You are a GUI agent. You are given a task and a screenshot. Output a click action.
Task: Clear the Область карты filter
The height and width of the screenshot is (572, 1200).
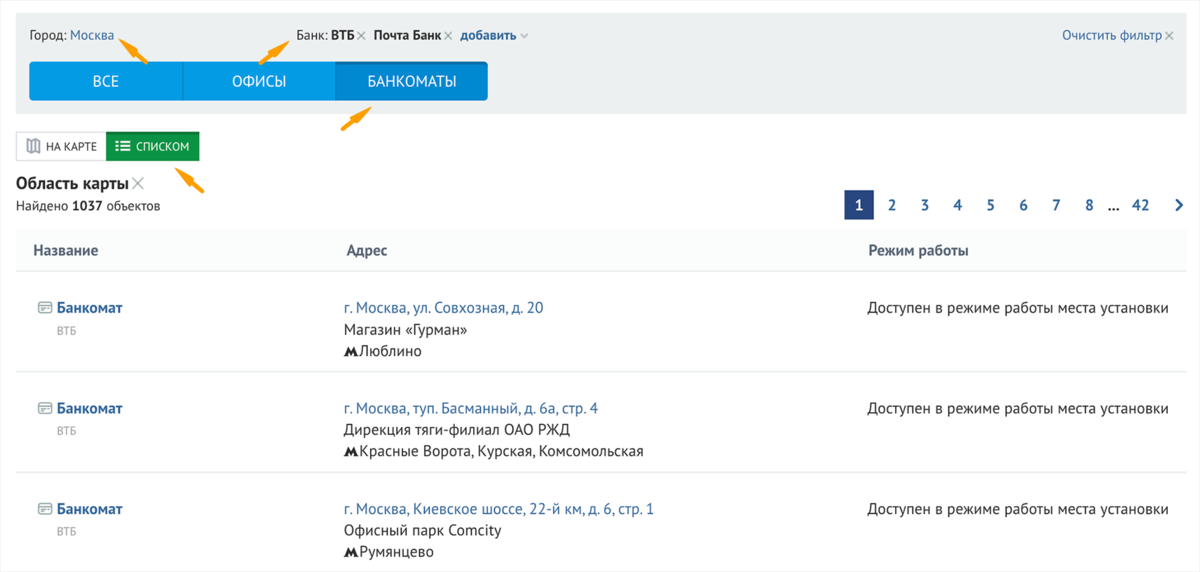pyautogui.click(x=138, y=183)
